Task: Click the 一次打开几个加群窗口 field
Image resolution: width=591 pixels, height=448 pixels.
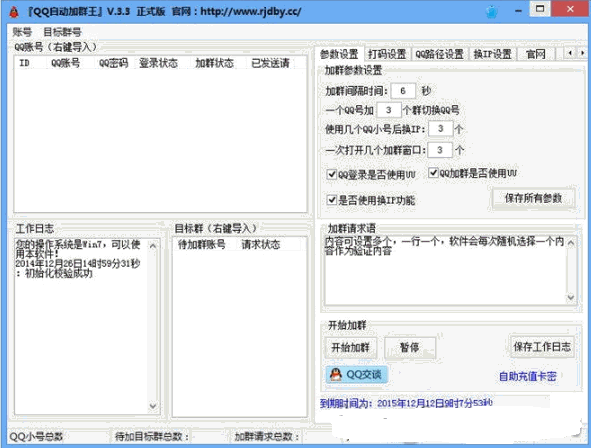Action: coord(440,150)
